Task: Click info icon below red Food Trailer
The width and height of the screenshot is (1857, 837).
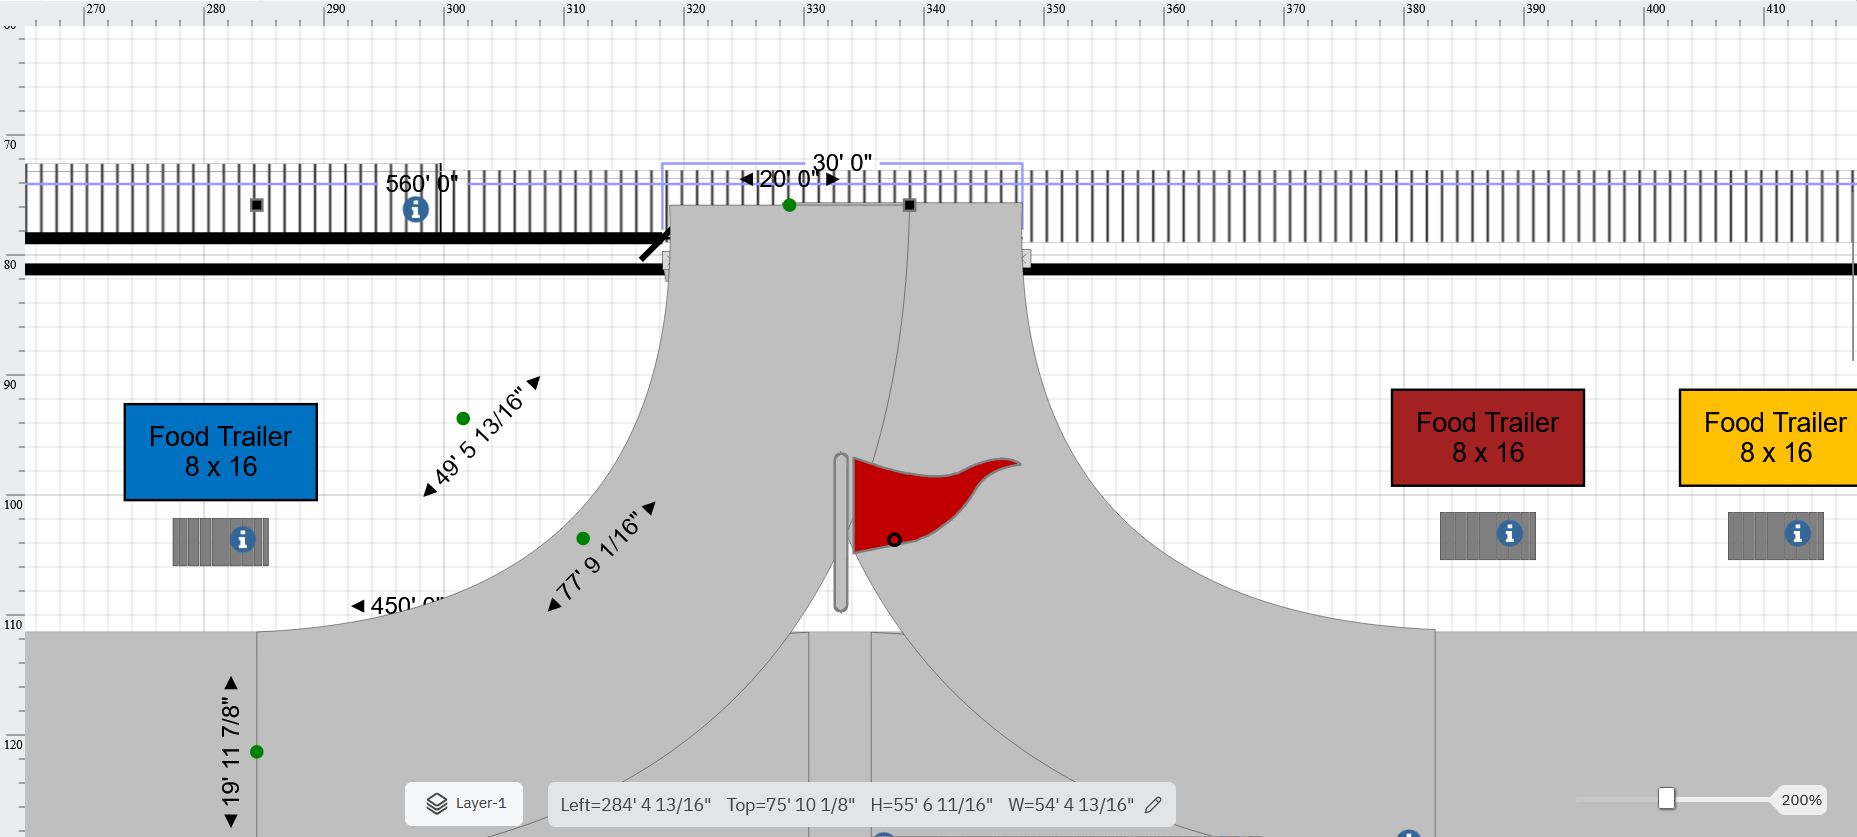Action: pos(1509,534)
